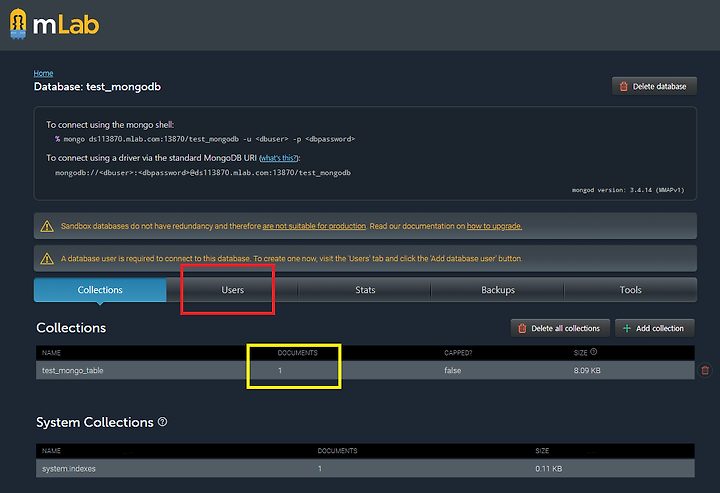Click the 0.11 KB size value
This screenshot has width=720, height=493.
(548, 469)
